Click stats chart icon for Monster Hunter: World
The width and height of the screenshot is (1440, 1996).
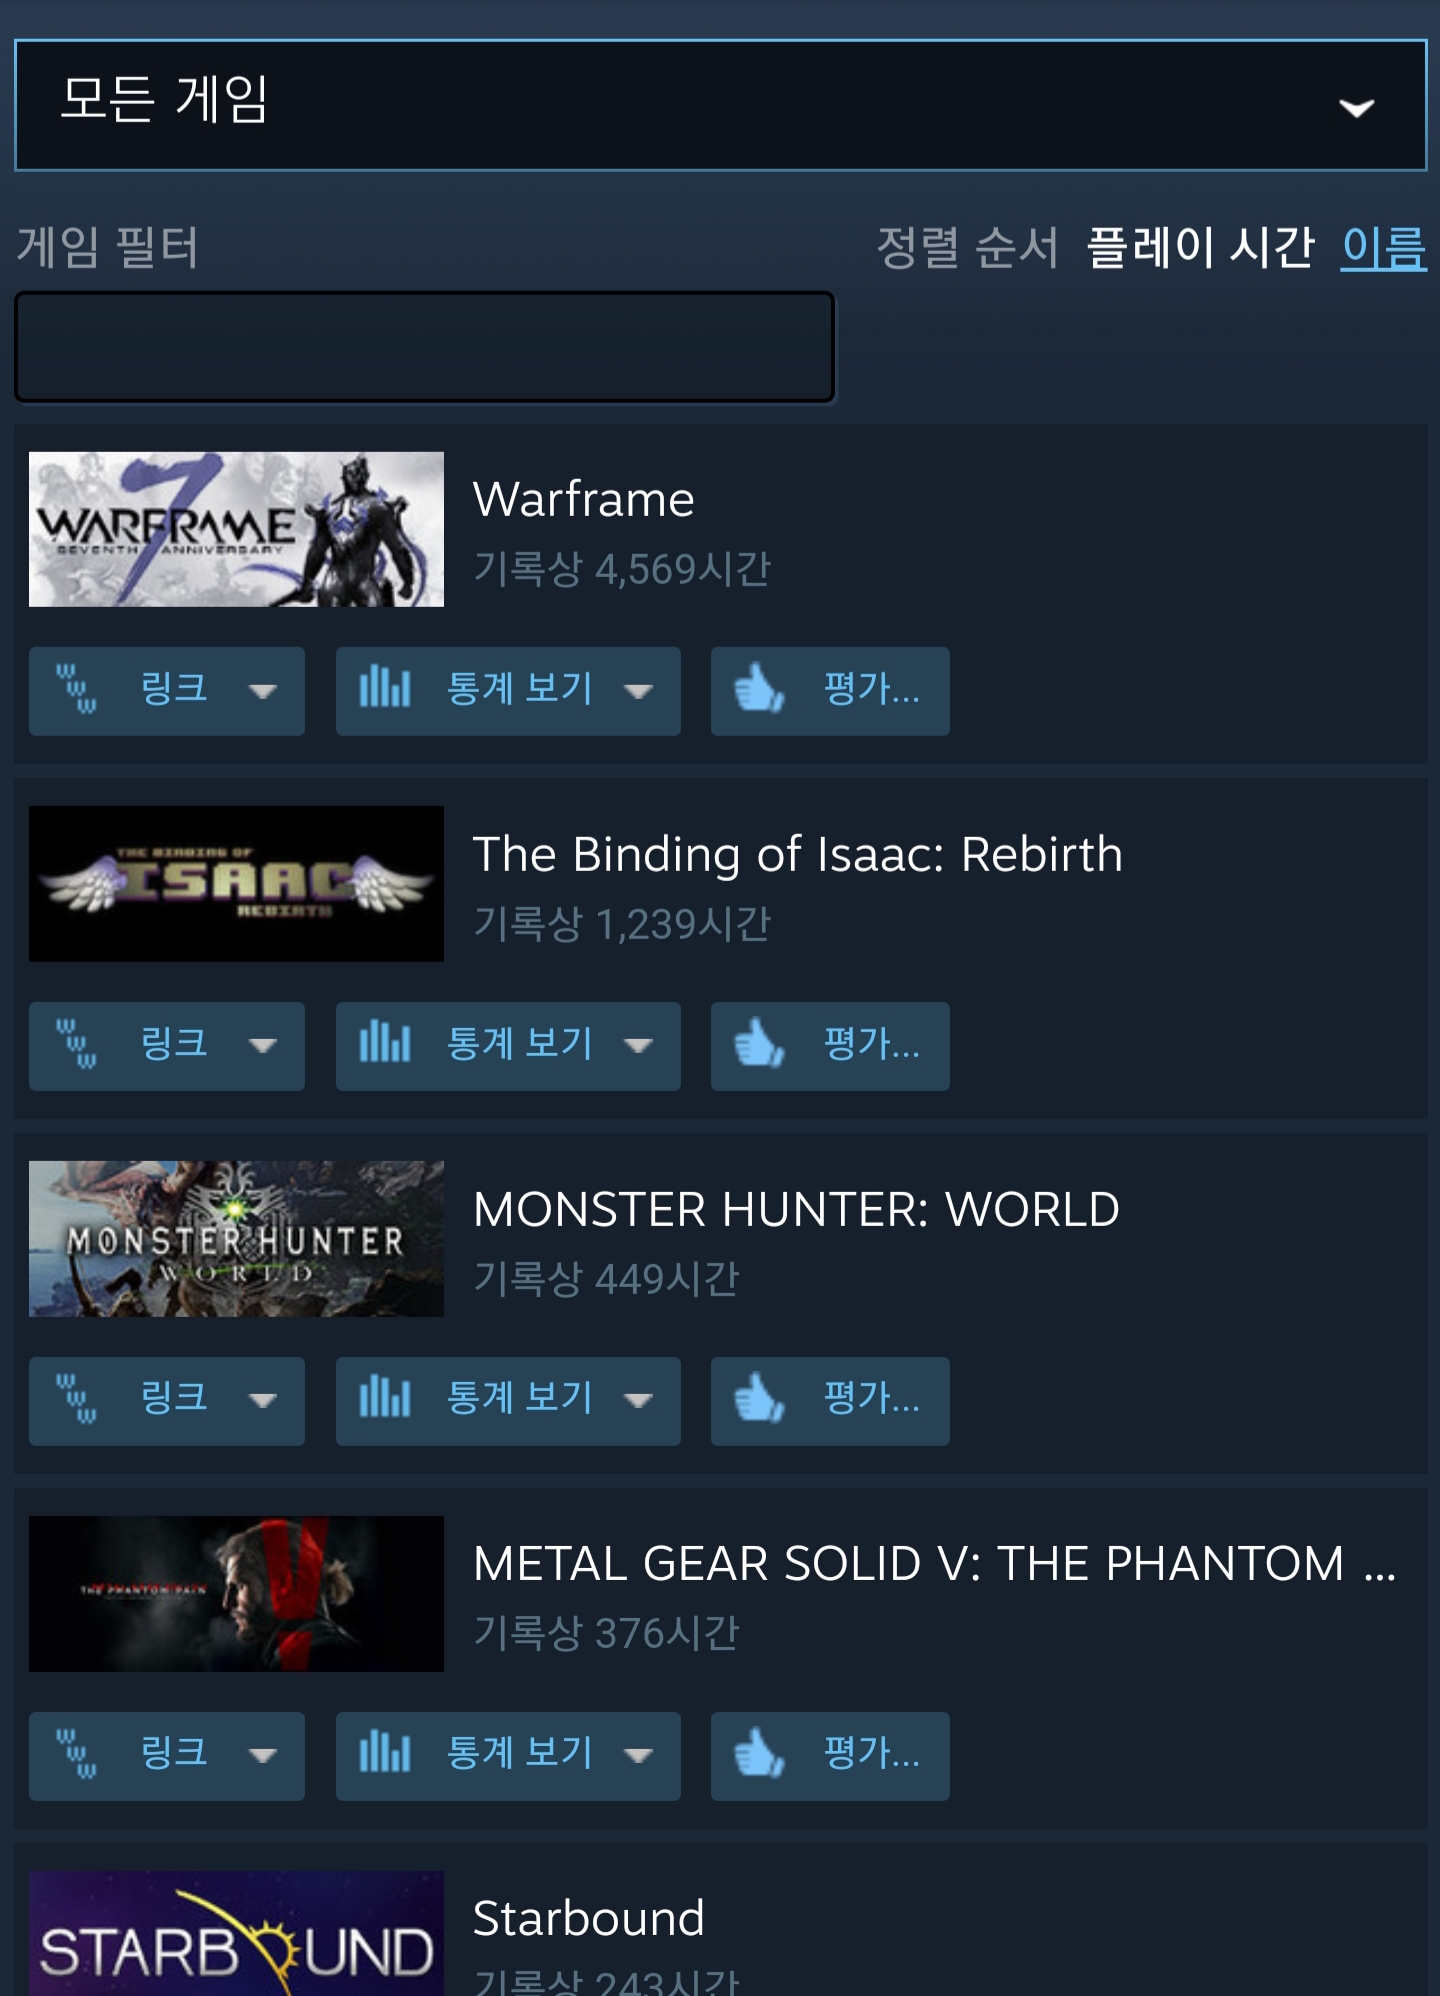385,1397
